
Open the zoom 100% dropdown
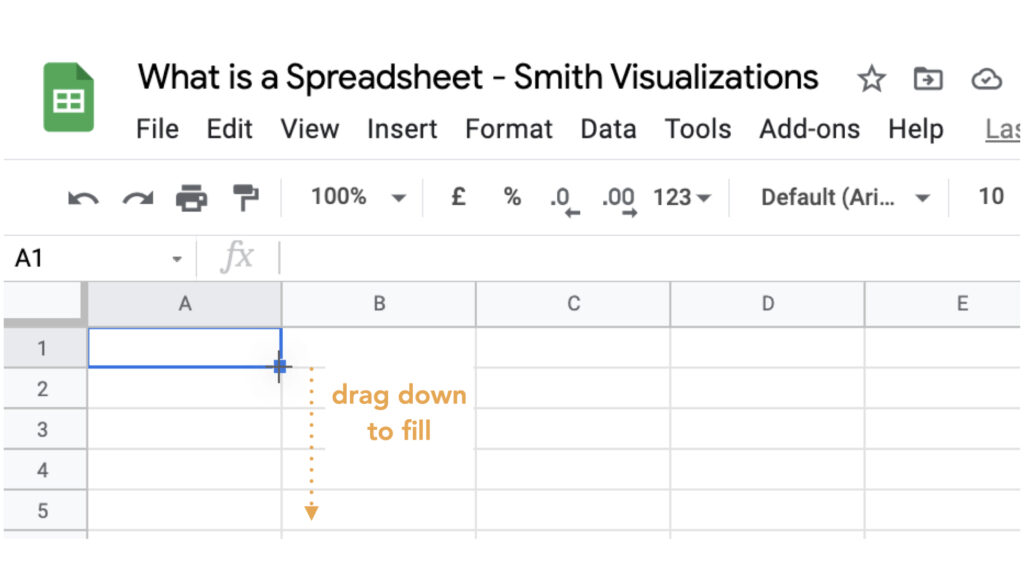(x=359, y=197)
